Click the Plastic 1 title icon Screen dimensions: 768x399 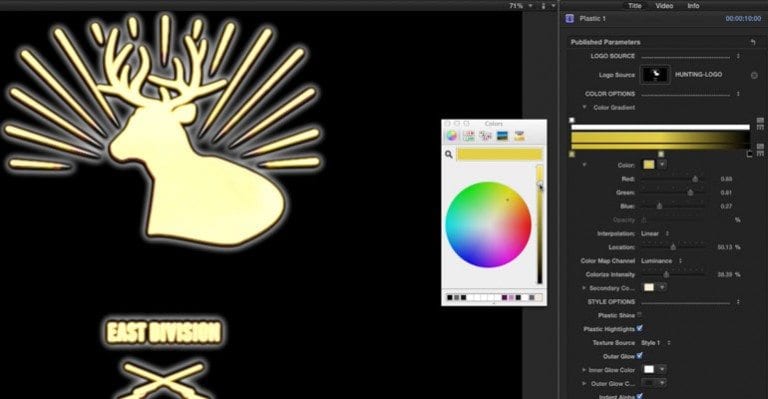click(x=570, y=19)
